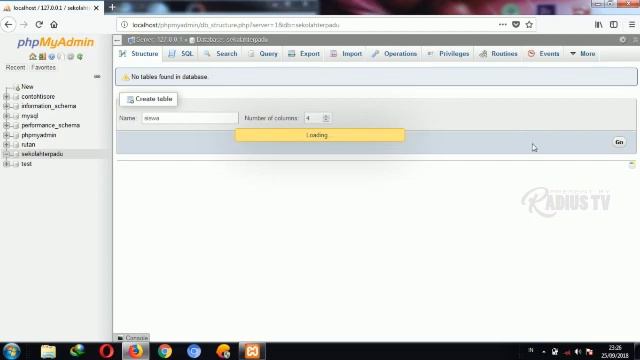640x360 pixels.
Task: Select sekolahterpadu database in tree
Action: (x=42, y=154)
